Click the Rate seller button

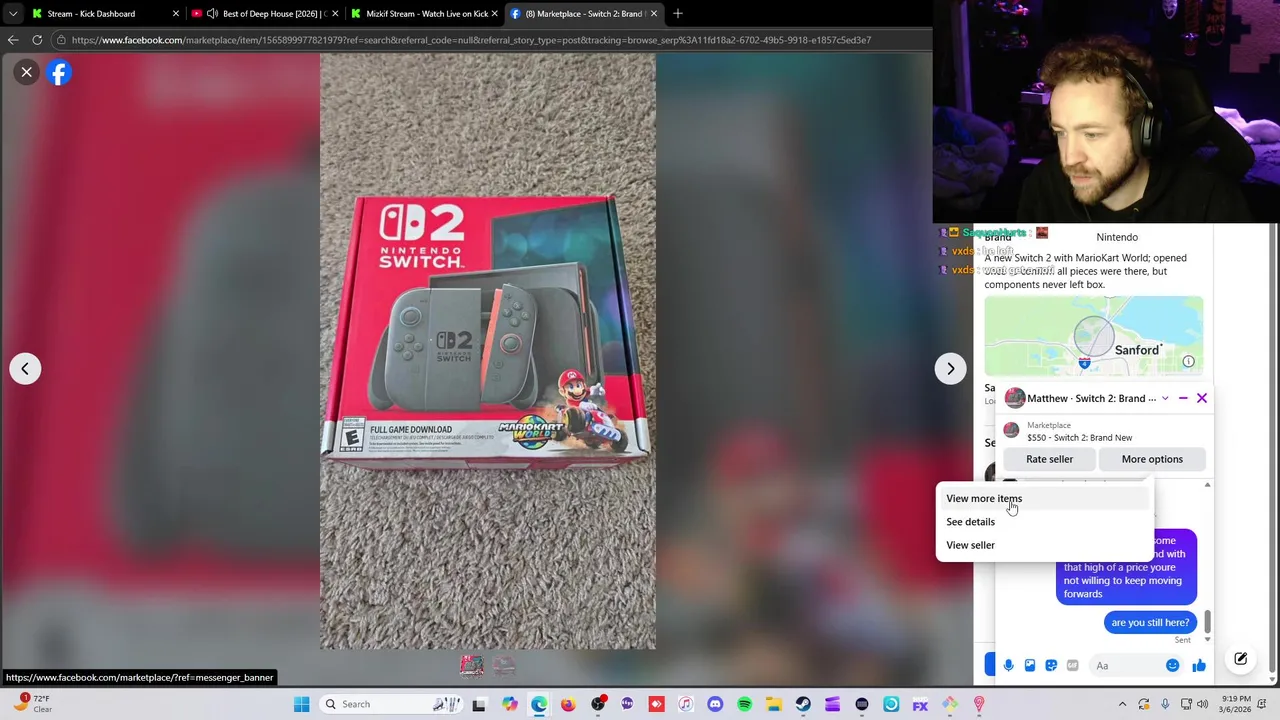[1049, 459]
